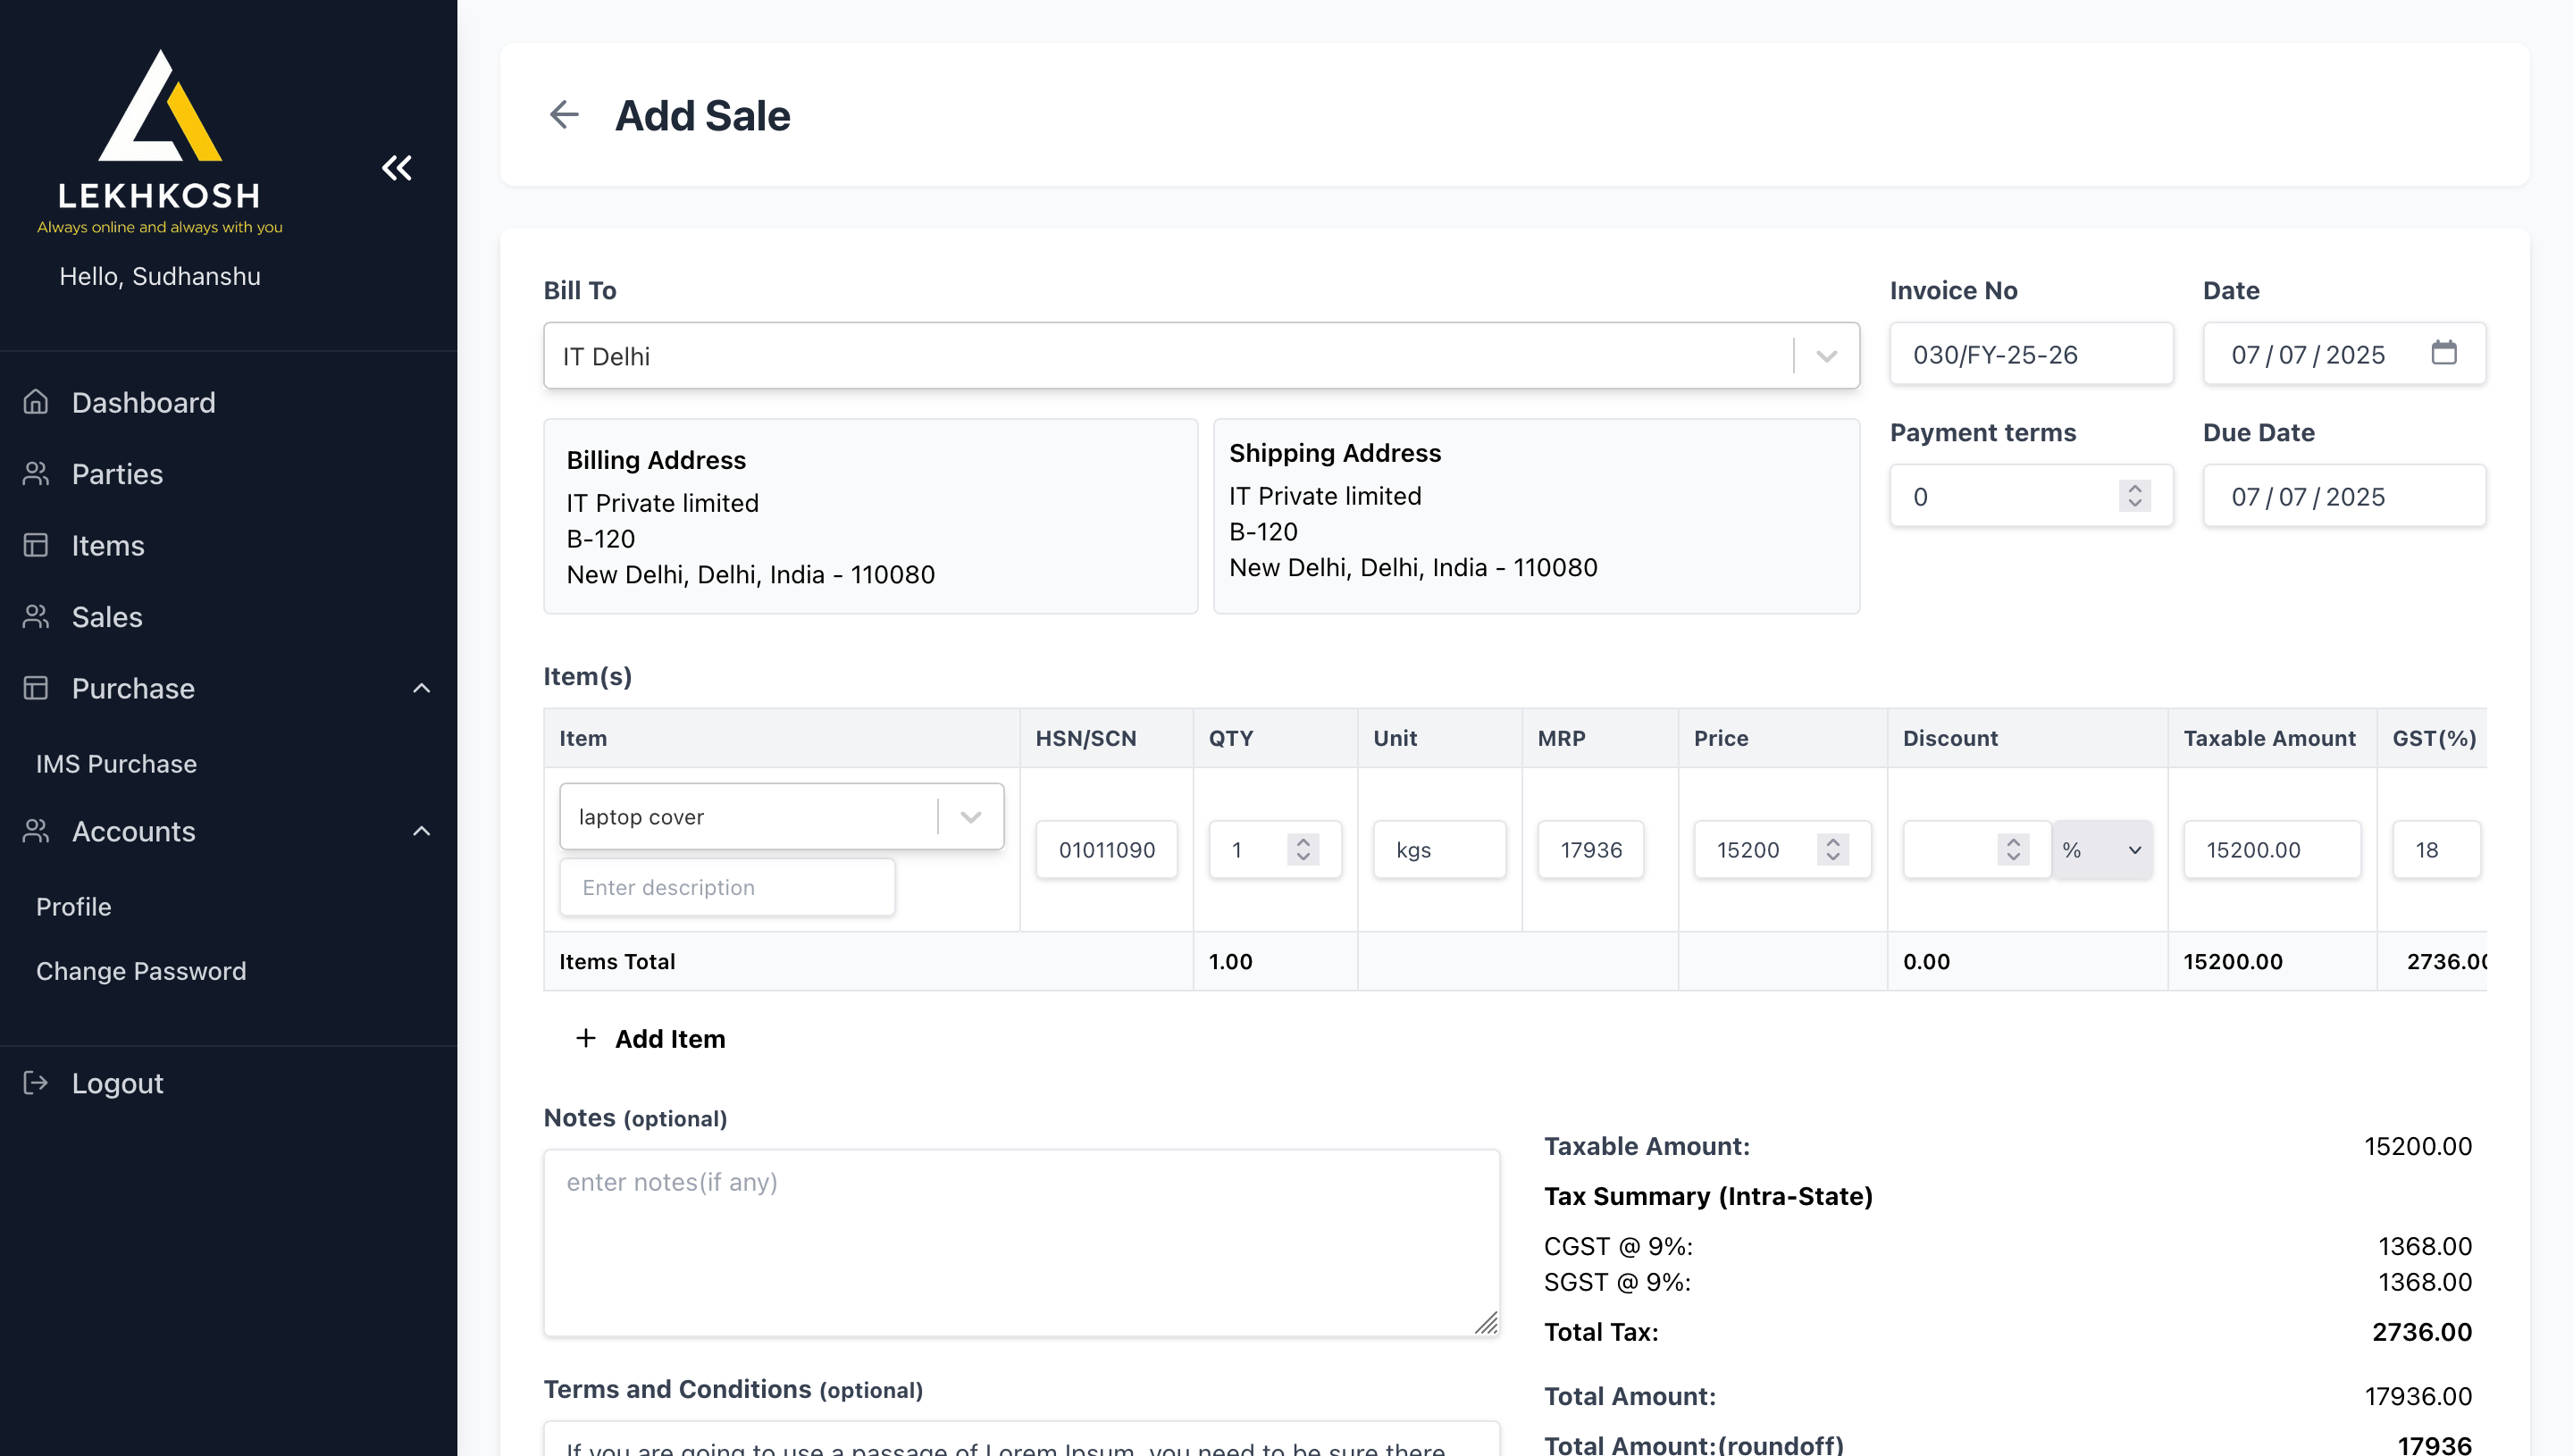
Task: Open the calendar picker in the Date field
Action: 2444,353
